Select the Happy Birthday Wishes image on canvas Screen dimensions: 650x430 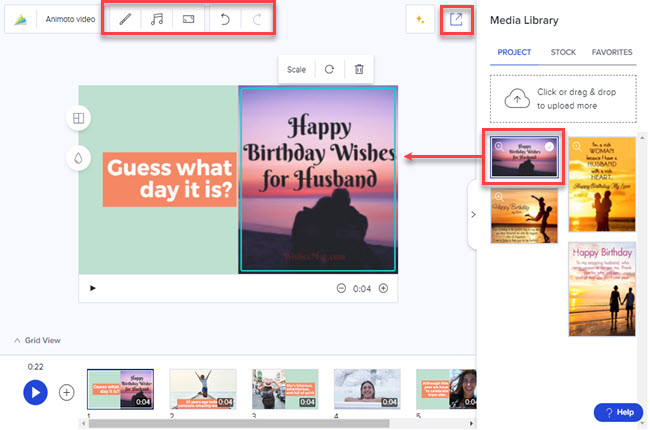pos(318,180)
